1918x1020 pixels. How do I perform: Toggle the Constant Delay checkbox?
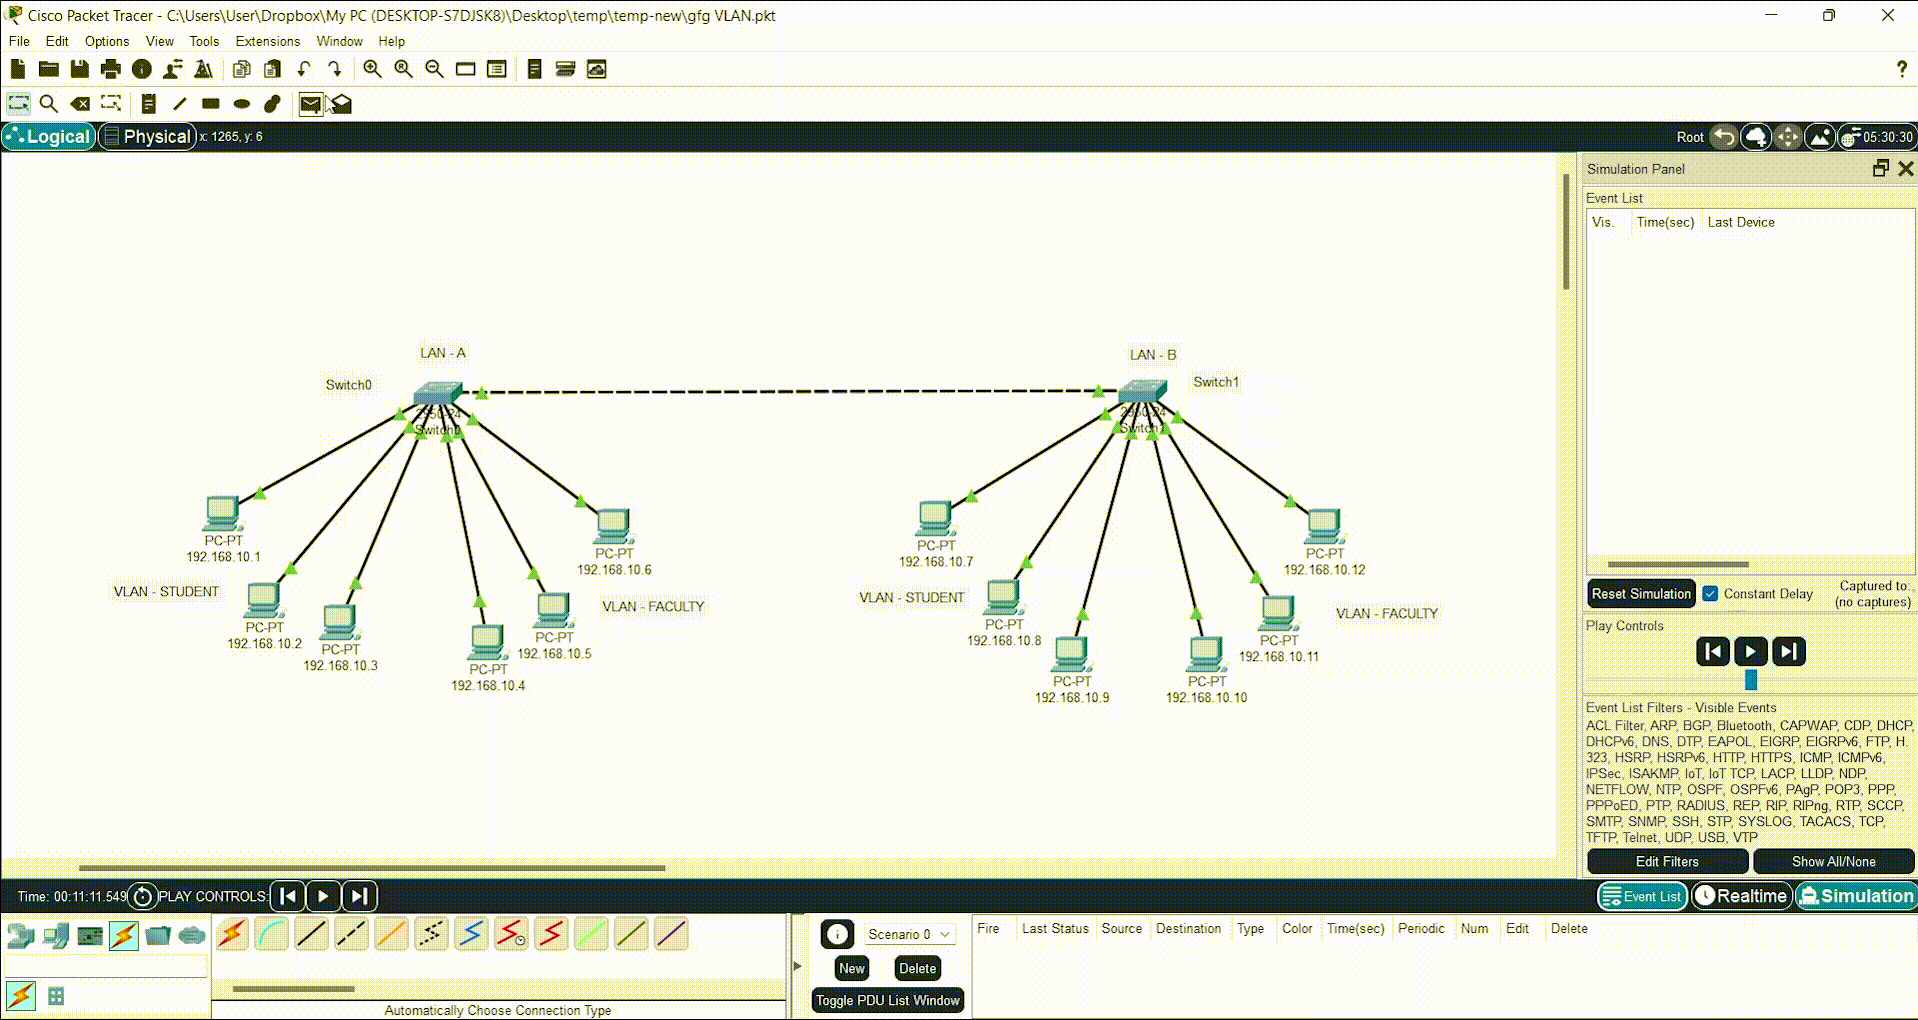click(1710, 593)
